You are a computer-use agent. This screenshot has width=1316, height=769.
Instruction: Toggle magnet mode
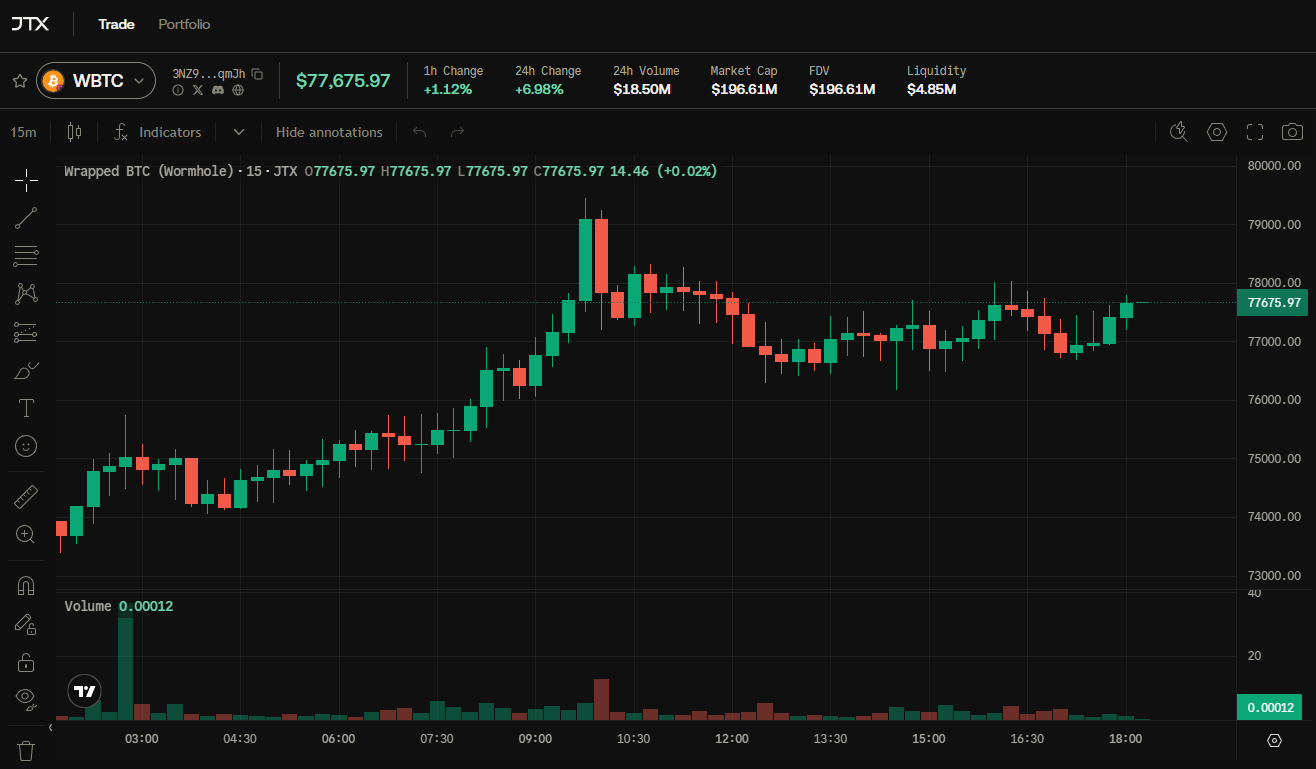click(x=26, y=585)
